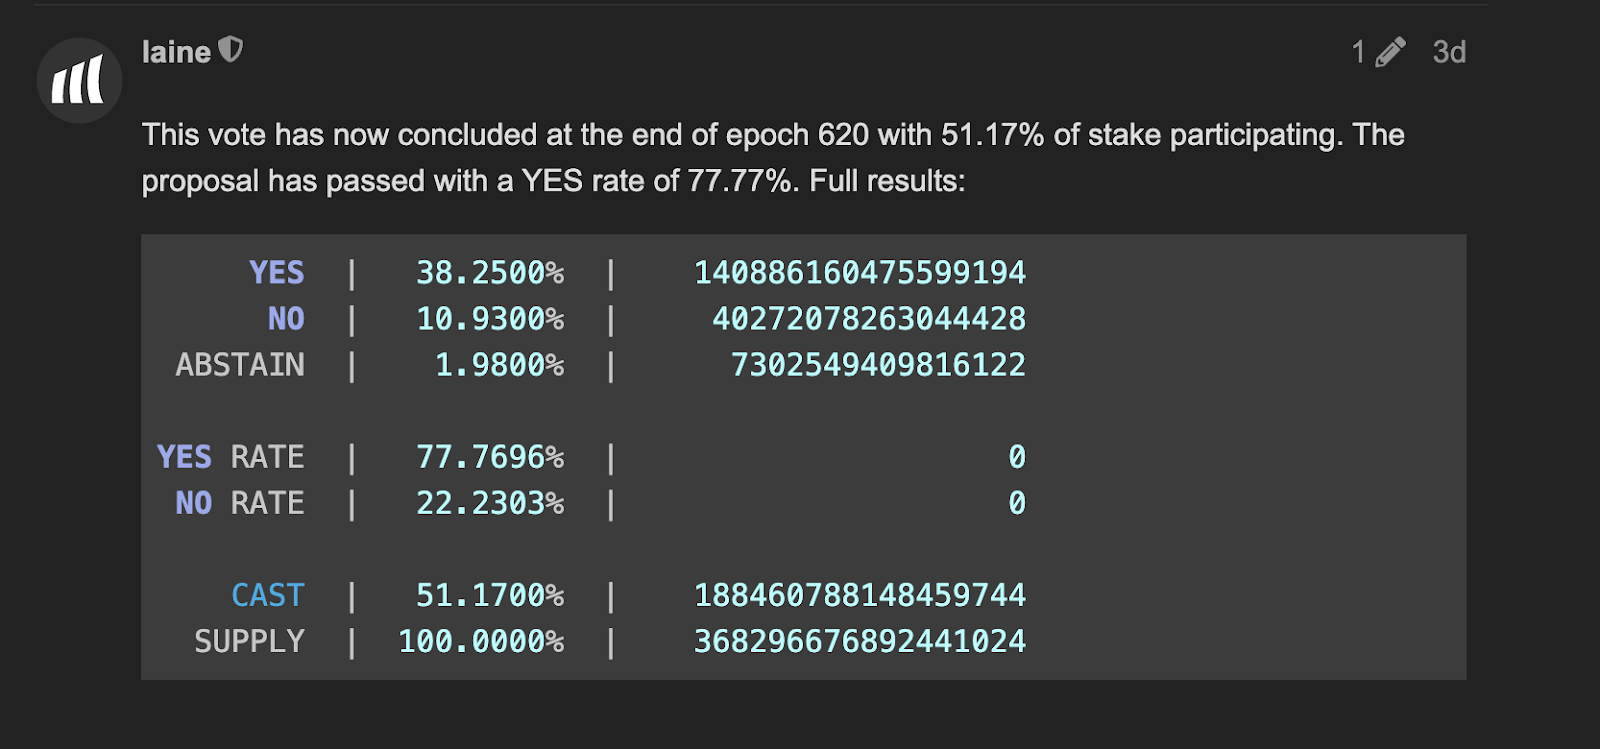Click the 77.7696% yes rate value
Viewport: 1600px width, 749px height.
tap(490, 457)
